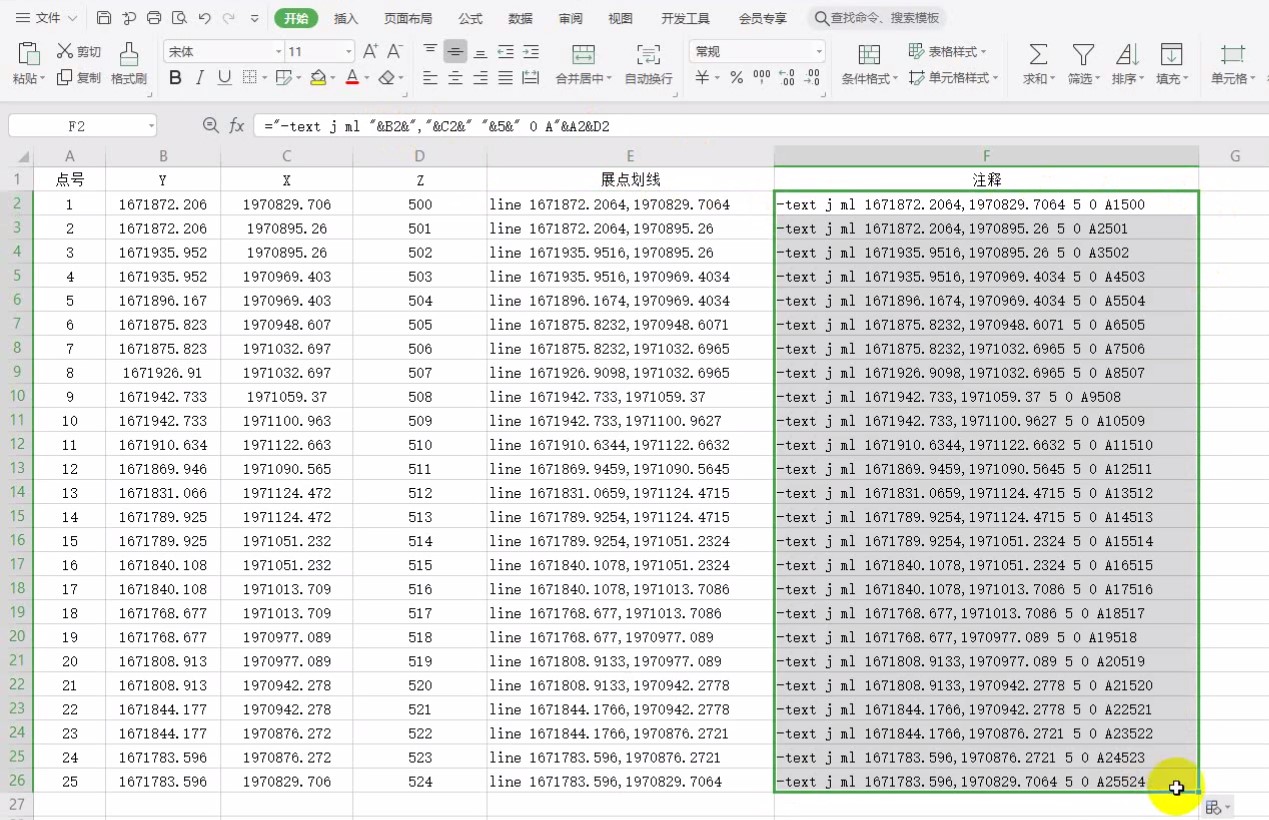Click Wrap Text (自动换行) icon
The height and width of the screenshot is (820, 1269).
pos(649,55)
